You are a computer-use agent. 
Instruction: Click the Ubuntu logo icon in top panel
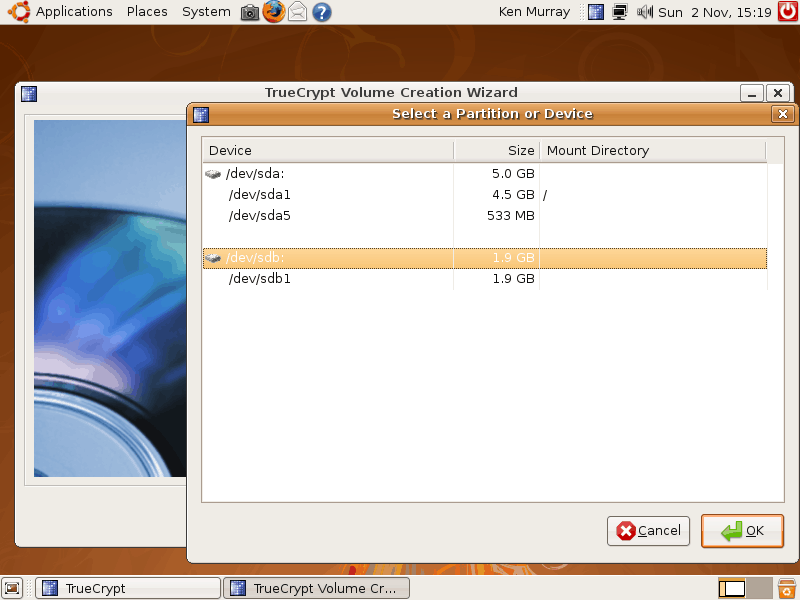pyautogui.click(x=18, y=12)
